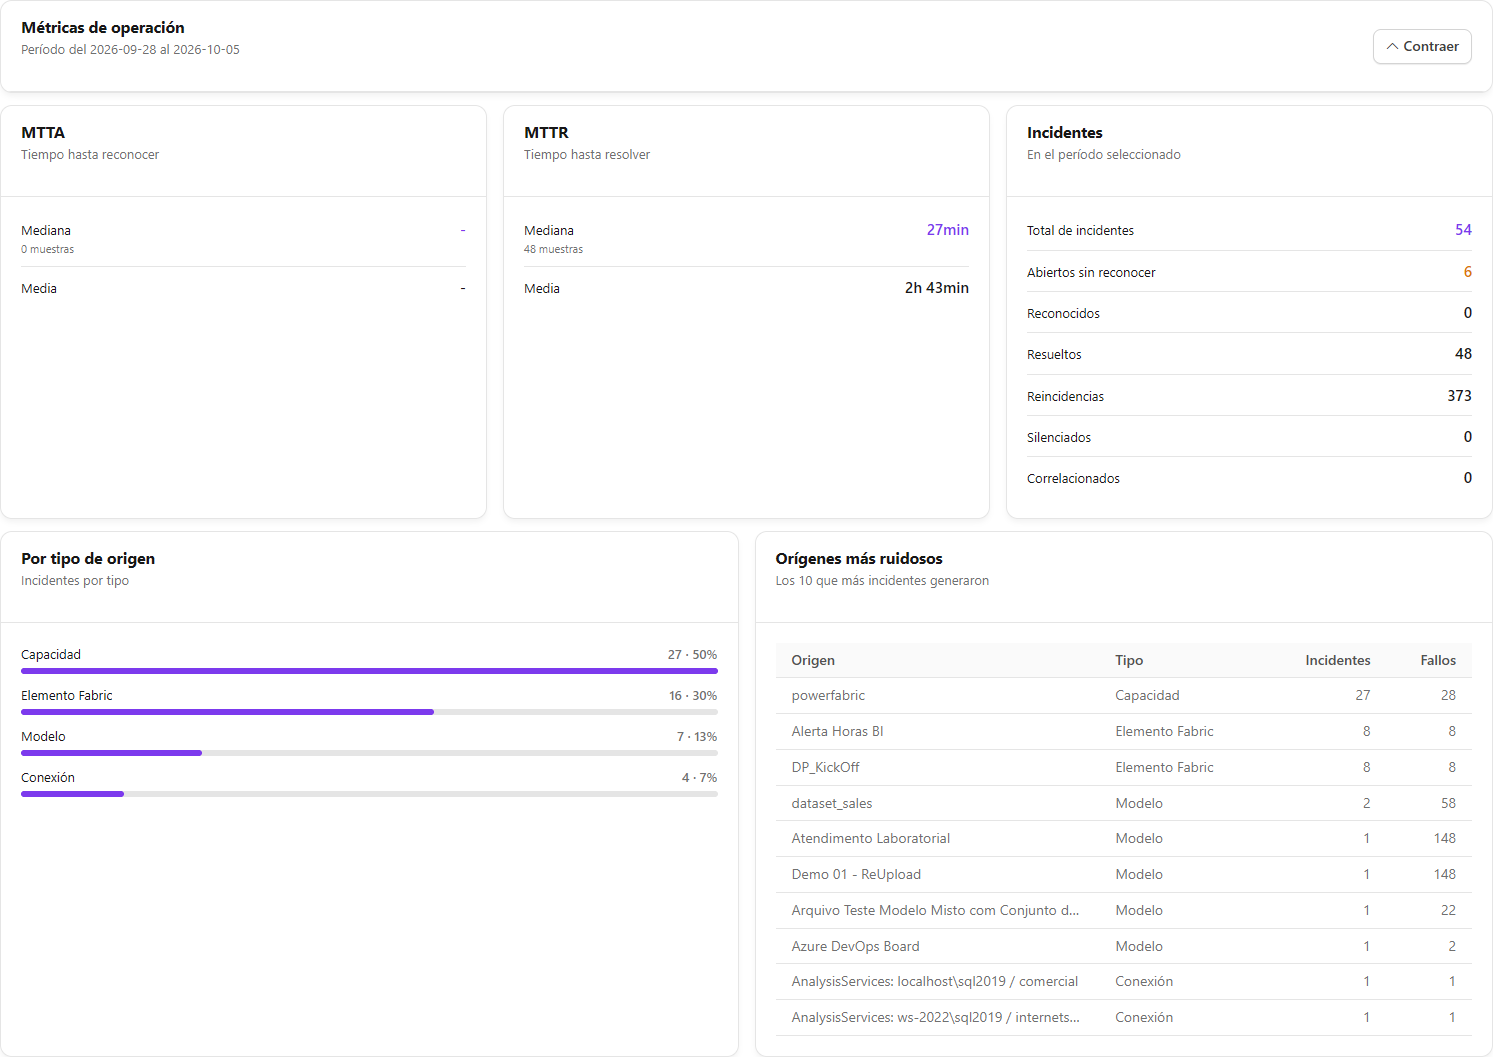Click the period date range text
This screenshot has height=1057, width=1493.
click(x=130, y=50)
